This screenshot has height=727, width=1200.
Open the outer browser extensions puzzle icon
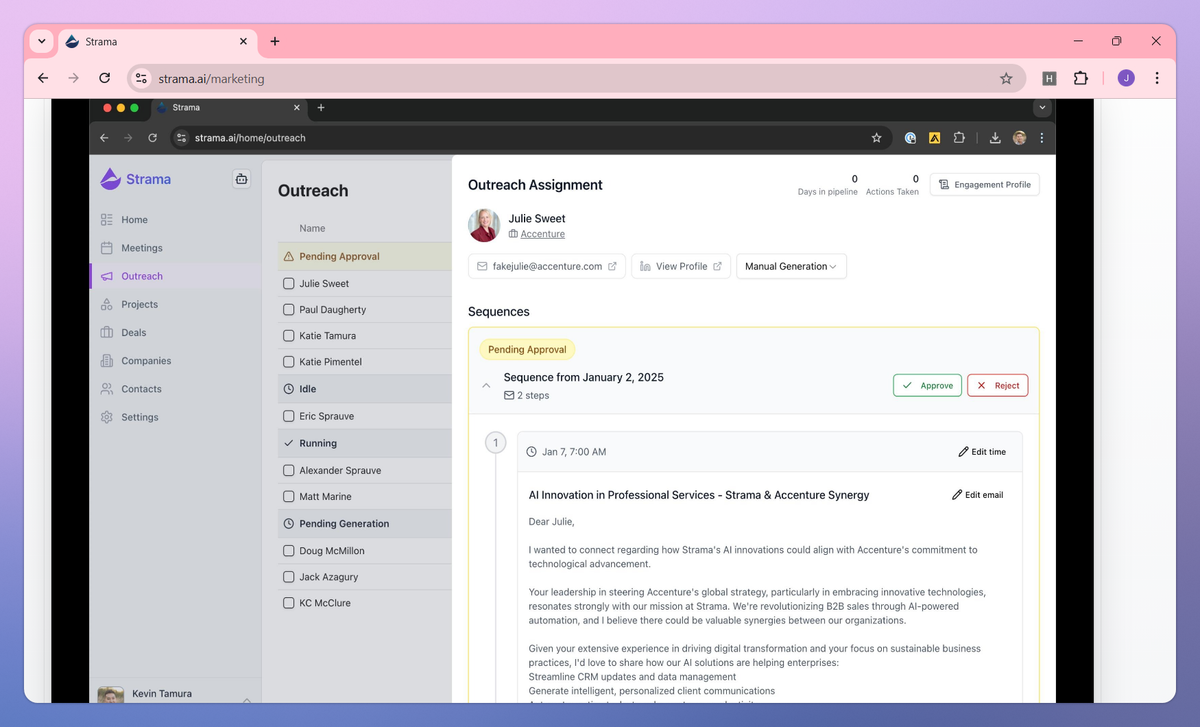click(1080, 78)
